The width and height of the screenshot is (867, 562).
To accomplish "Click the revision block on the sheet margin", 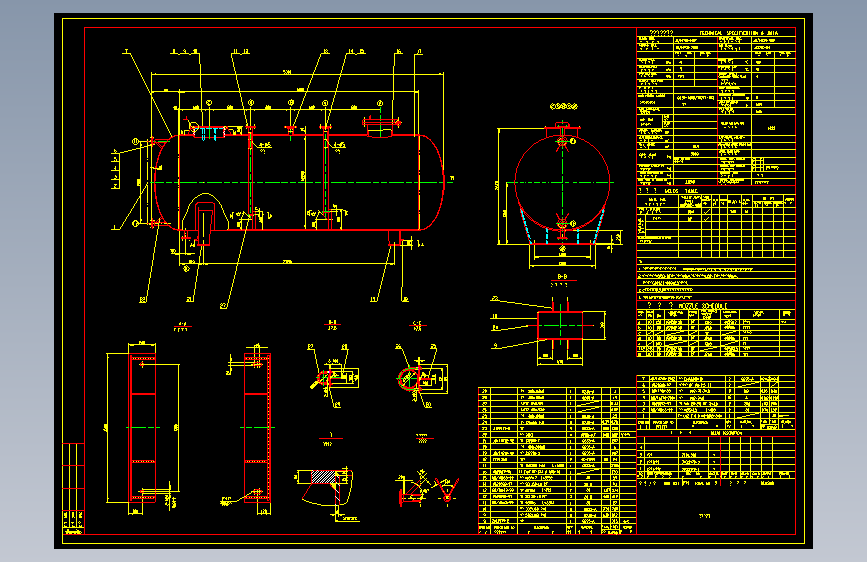I will (x=74, y=488).
